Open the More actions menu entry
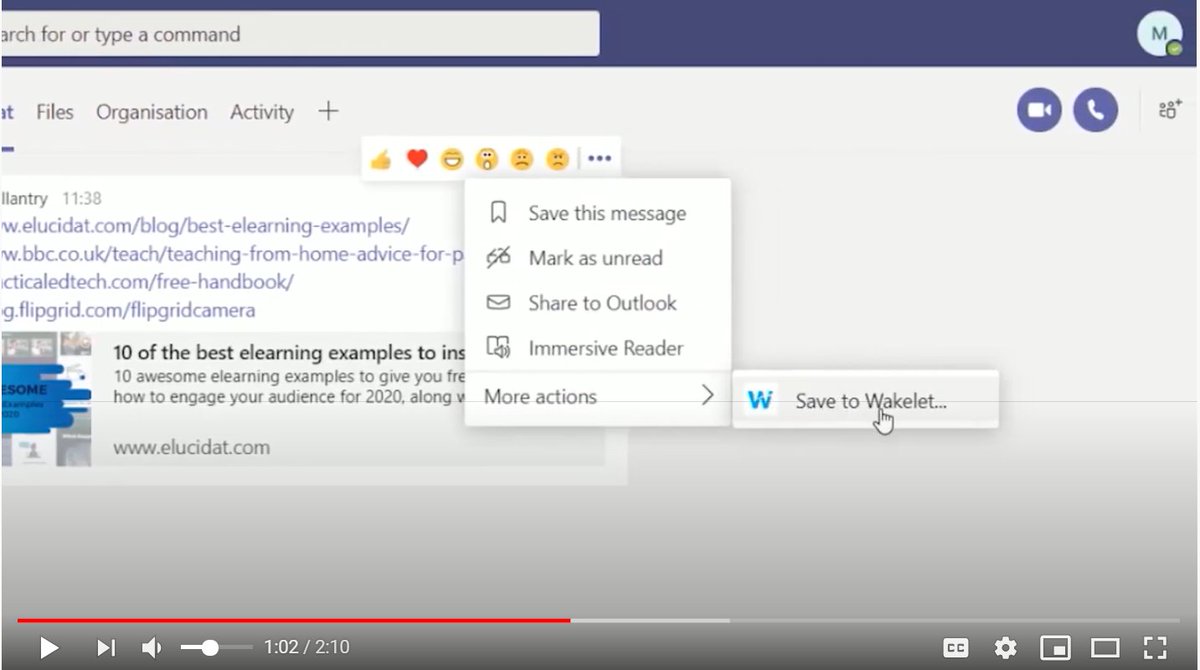This screenshot has height=670, width=1200. point(598,396)
